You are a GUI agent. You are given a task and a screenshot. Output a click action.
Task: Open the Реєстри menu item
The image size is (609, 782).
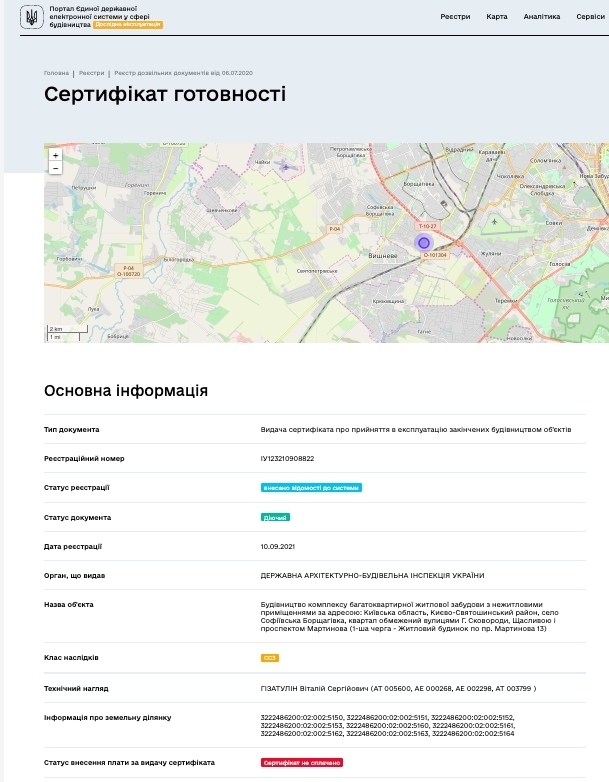tap(455, 16)
